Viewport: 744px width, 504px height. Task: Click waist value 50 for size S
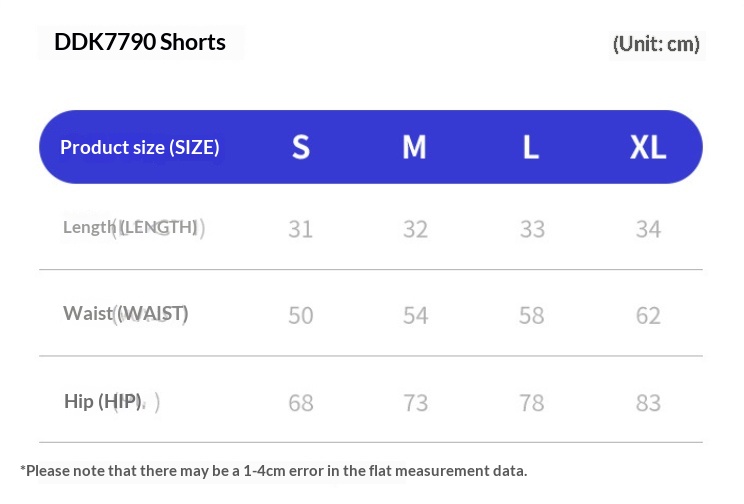pyautogui.click(x=300, y=316)
